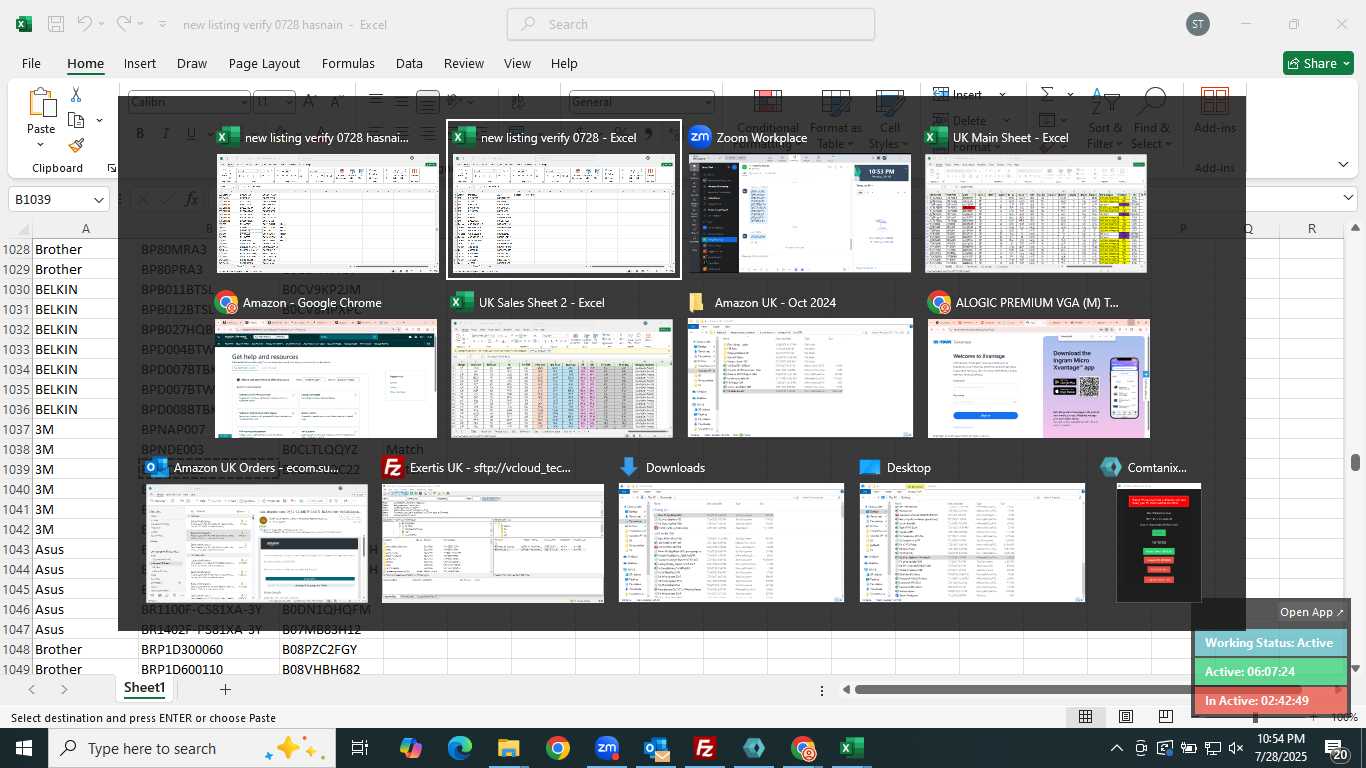
Task: Open the Page Layout ribbon tab
Action: [264, 63]
